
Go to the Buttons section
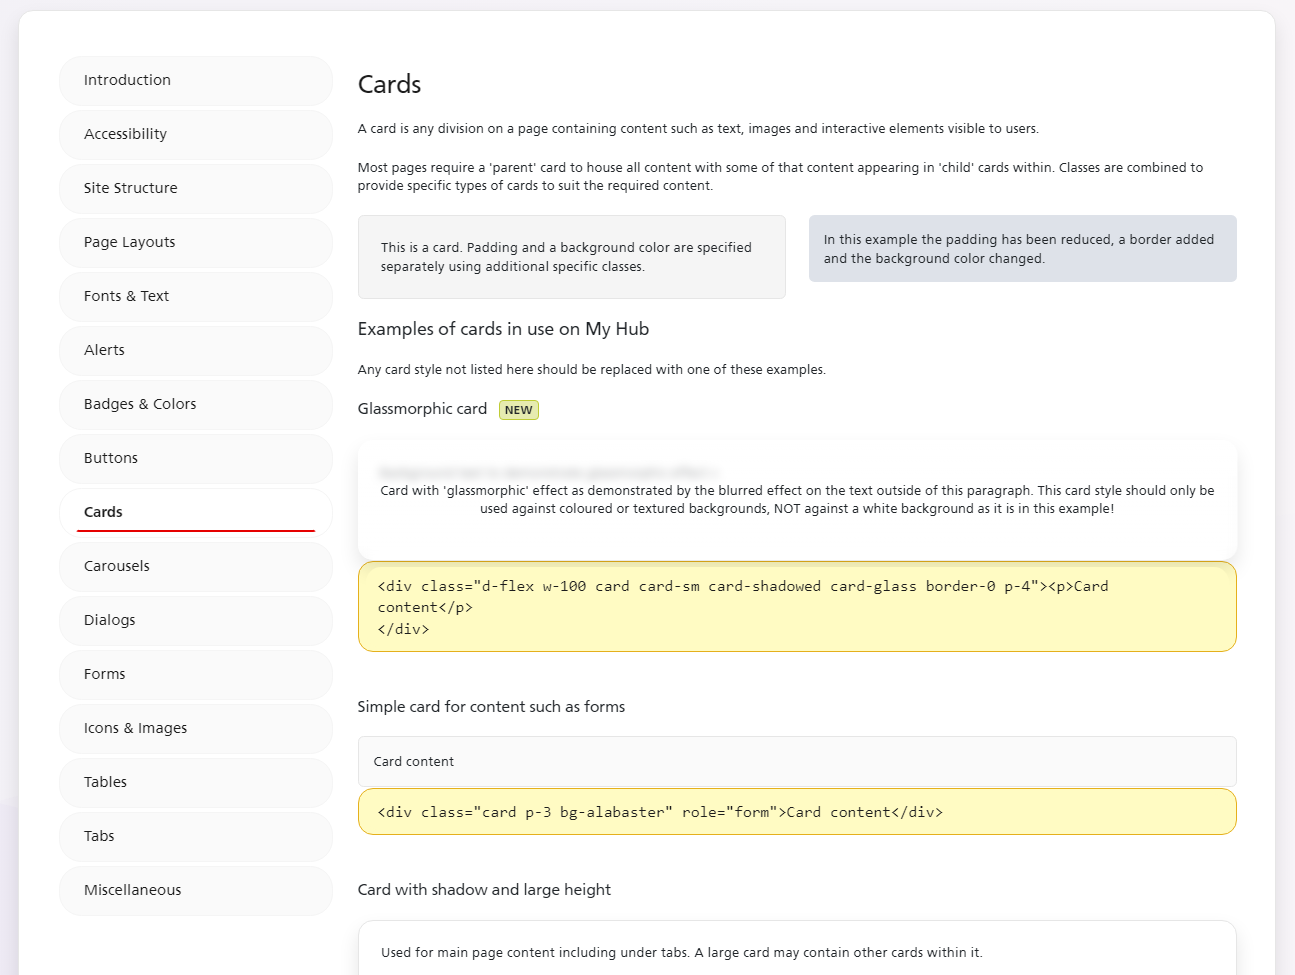click(195, 458)
